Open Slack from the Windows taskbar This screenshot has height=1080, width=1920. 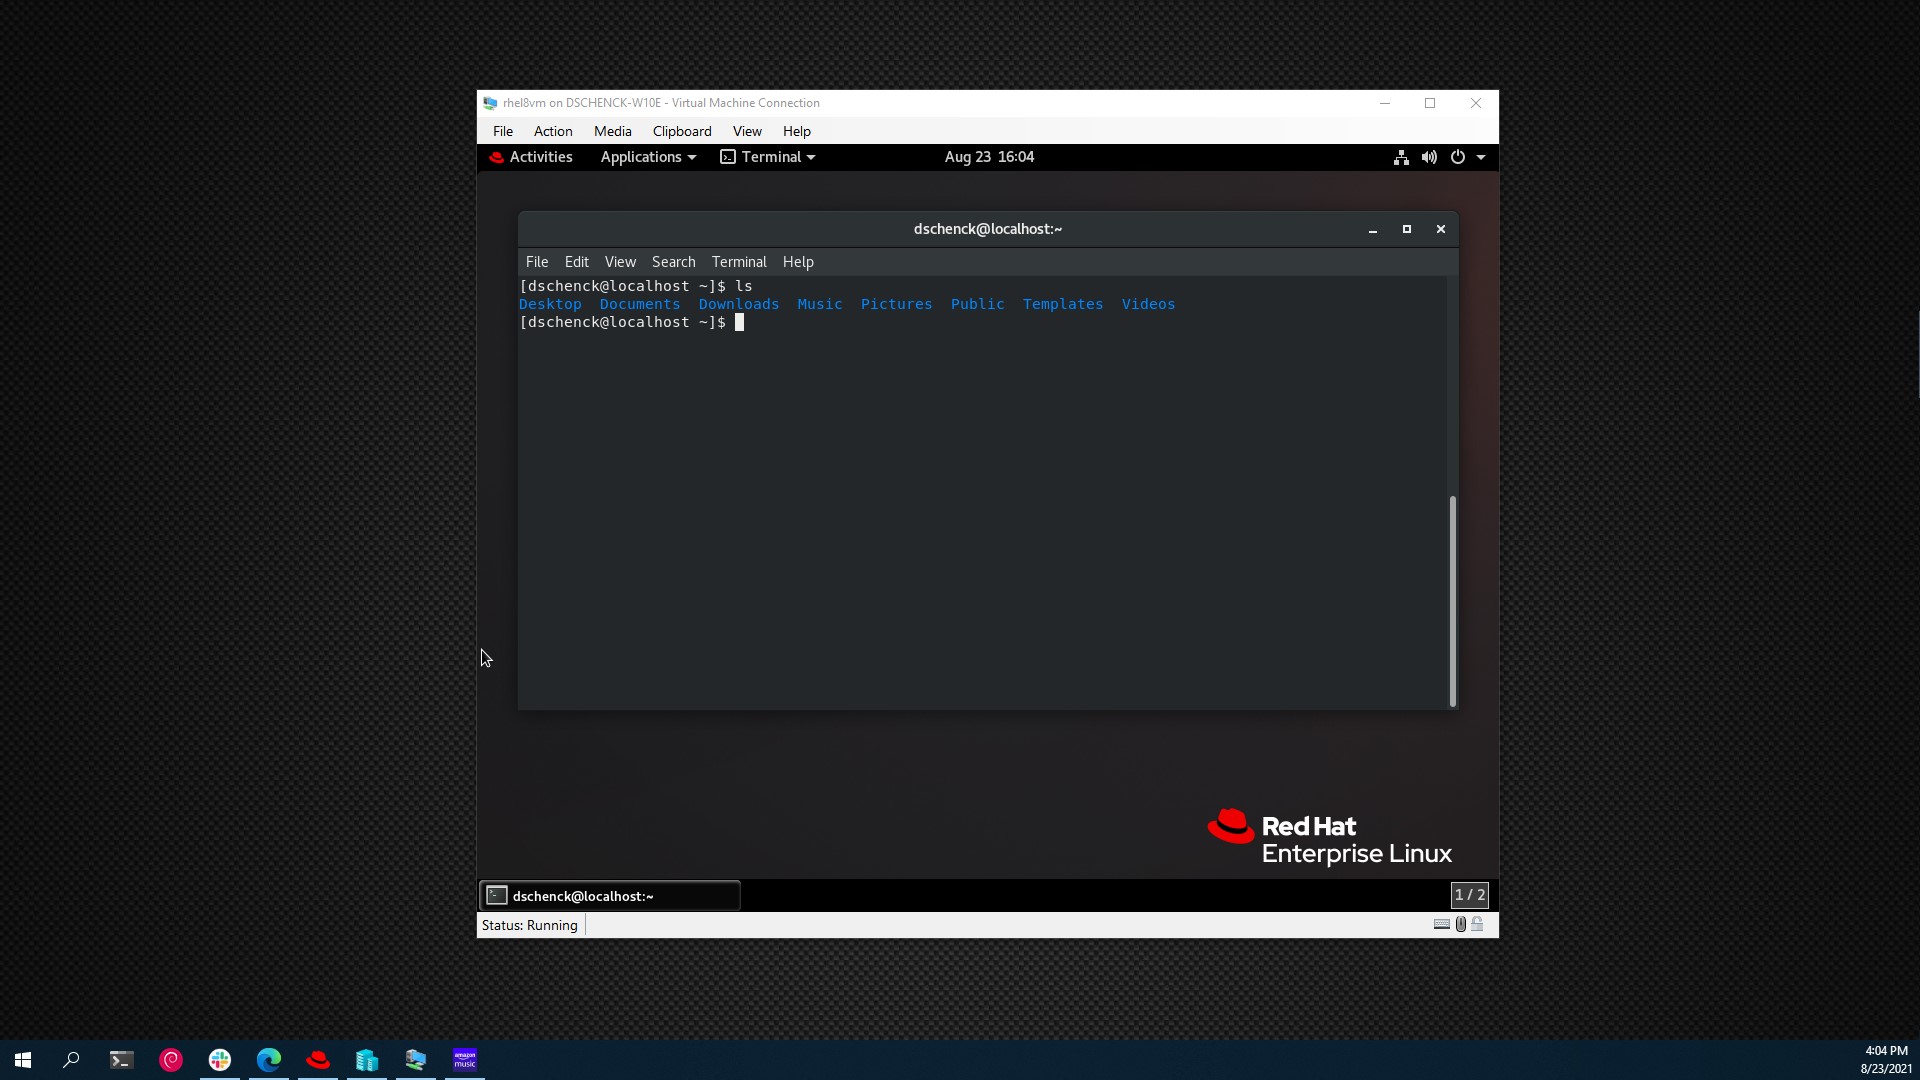(220, 1059)
